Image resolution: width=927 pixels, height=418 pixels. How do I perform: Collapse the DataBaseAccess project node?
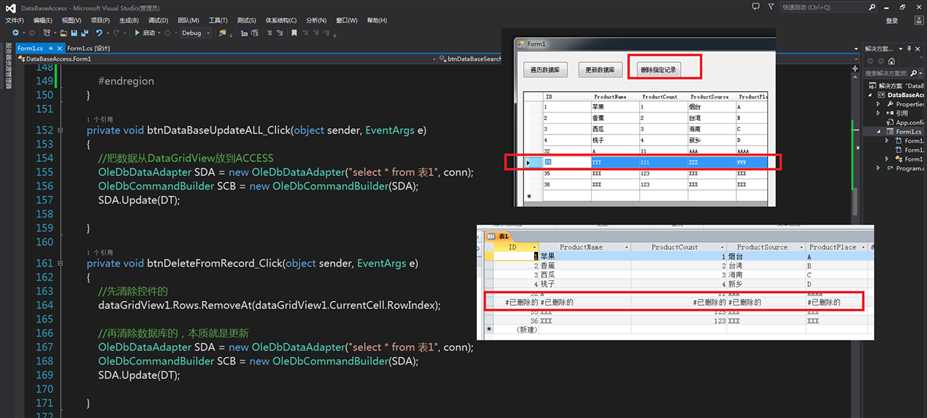click(x=870, y=95)
